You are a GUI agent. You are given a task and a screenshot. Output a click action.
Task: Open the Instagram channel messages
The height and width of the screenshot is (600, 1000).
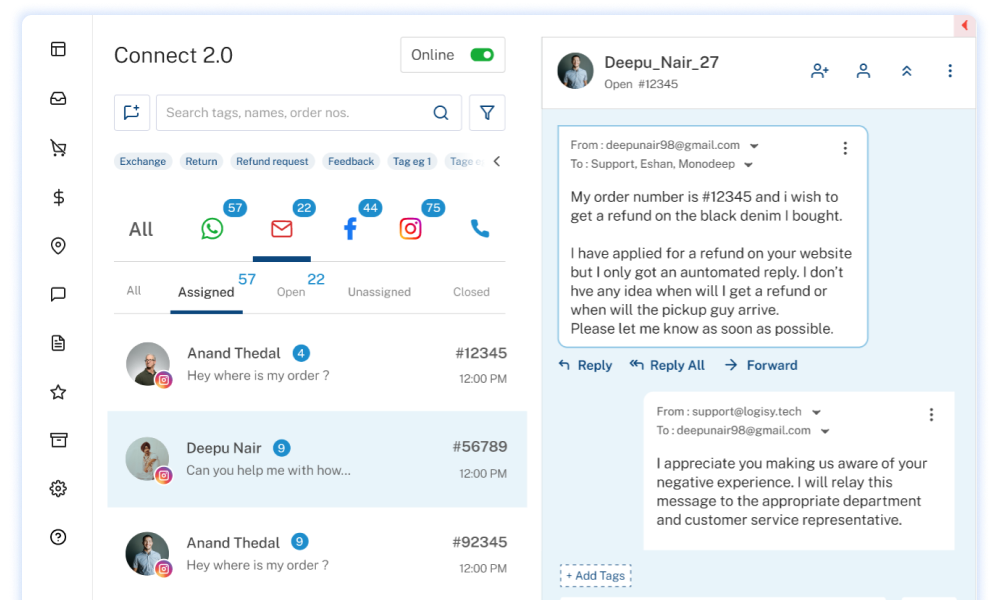pos(411,229)
